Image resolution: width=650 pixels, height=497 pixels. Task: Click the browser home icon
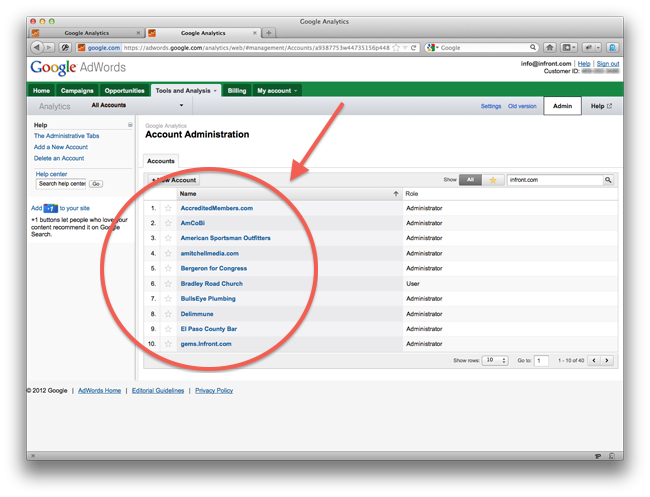point(550,48)
